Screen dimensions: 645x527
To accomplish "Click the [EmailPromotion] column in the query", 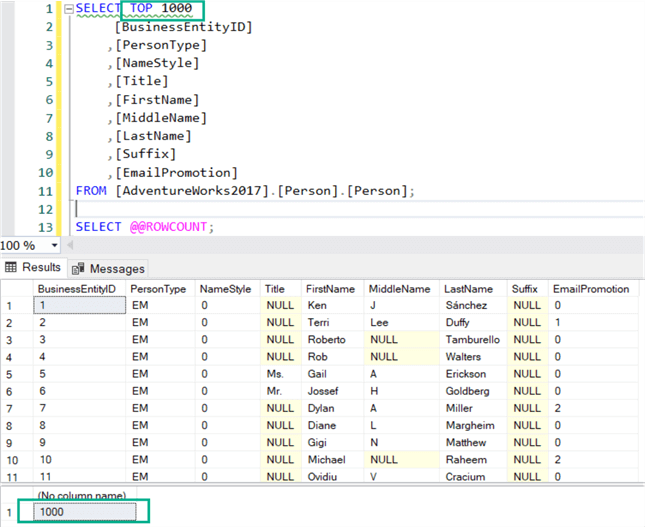I will pos(176,173).
